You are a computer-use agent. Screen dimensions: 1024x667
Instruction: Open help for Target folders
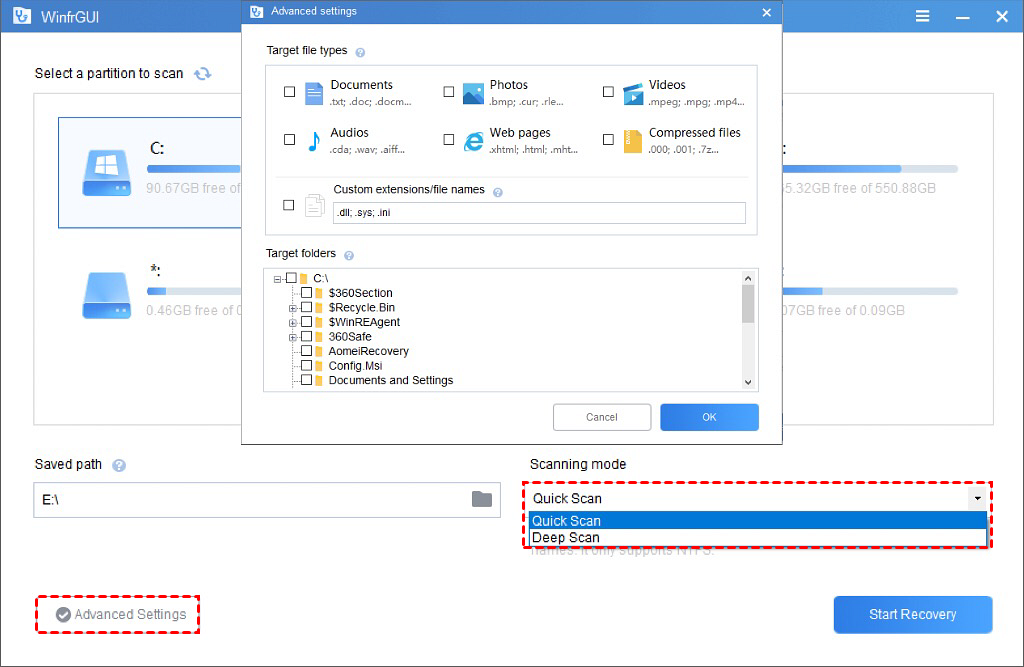[349, 255]
